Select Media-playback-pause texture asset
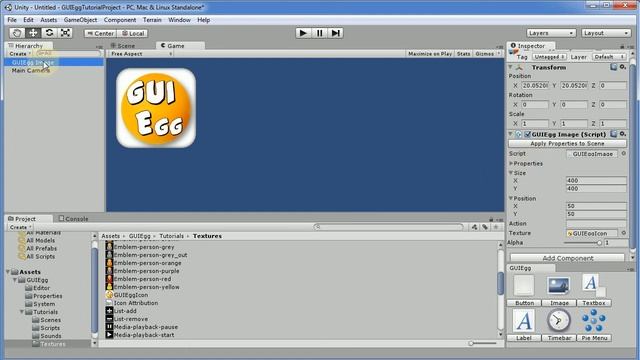The image size is (640, 360). (x=142, y=327)
